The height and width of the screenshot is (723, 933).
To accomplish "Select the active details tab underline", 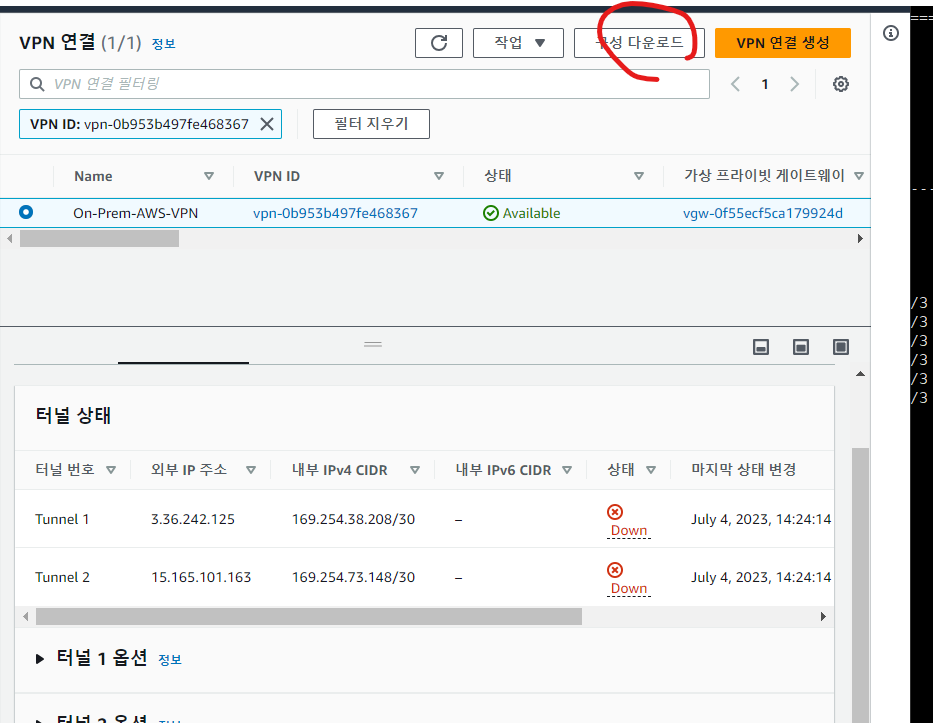I will pos(183,362).
